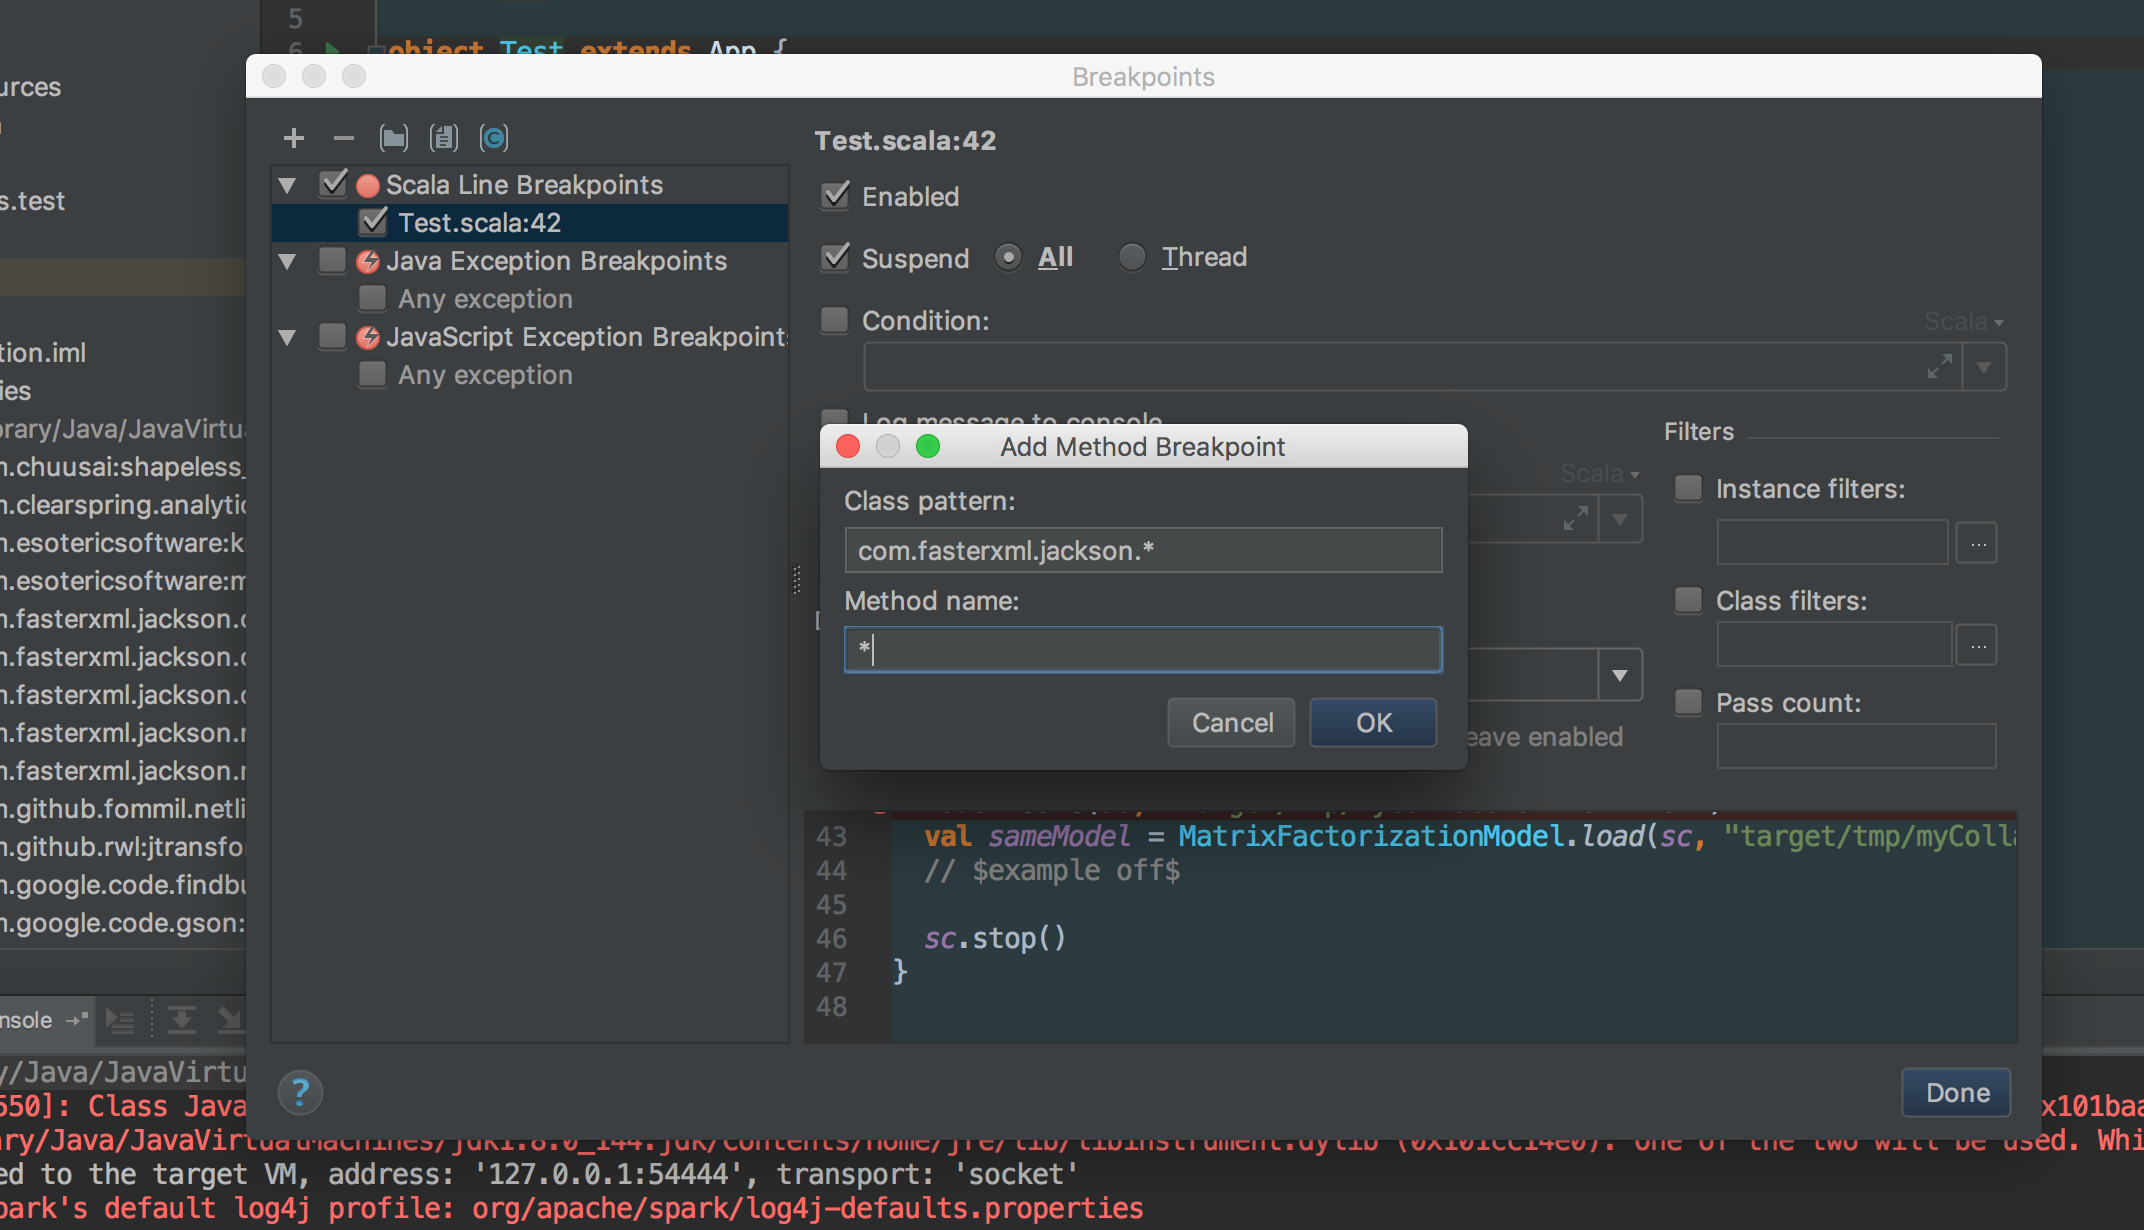Open help with question mark icon
This screenshot has width=2144, height=1230.
click(x=300, y=1092)
